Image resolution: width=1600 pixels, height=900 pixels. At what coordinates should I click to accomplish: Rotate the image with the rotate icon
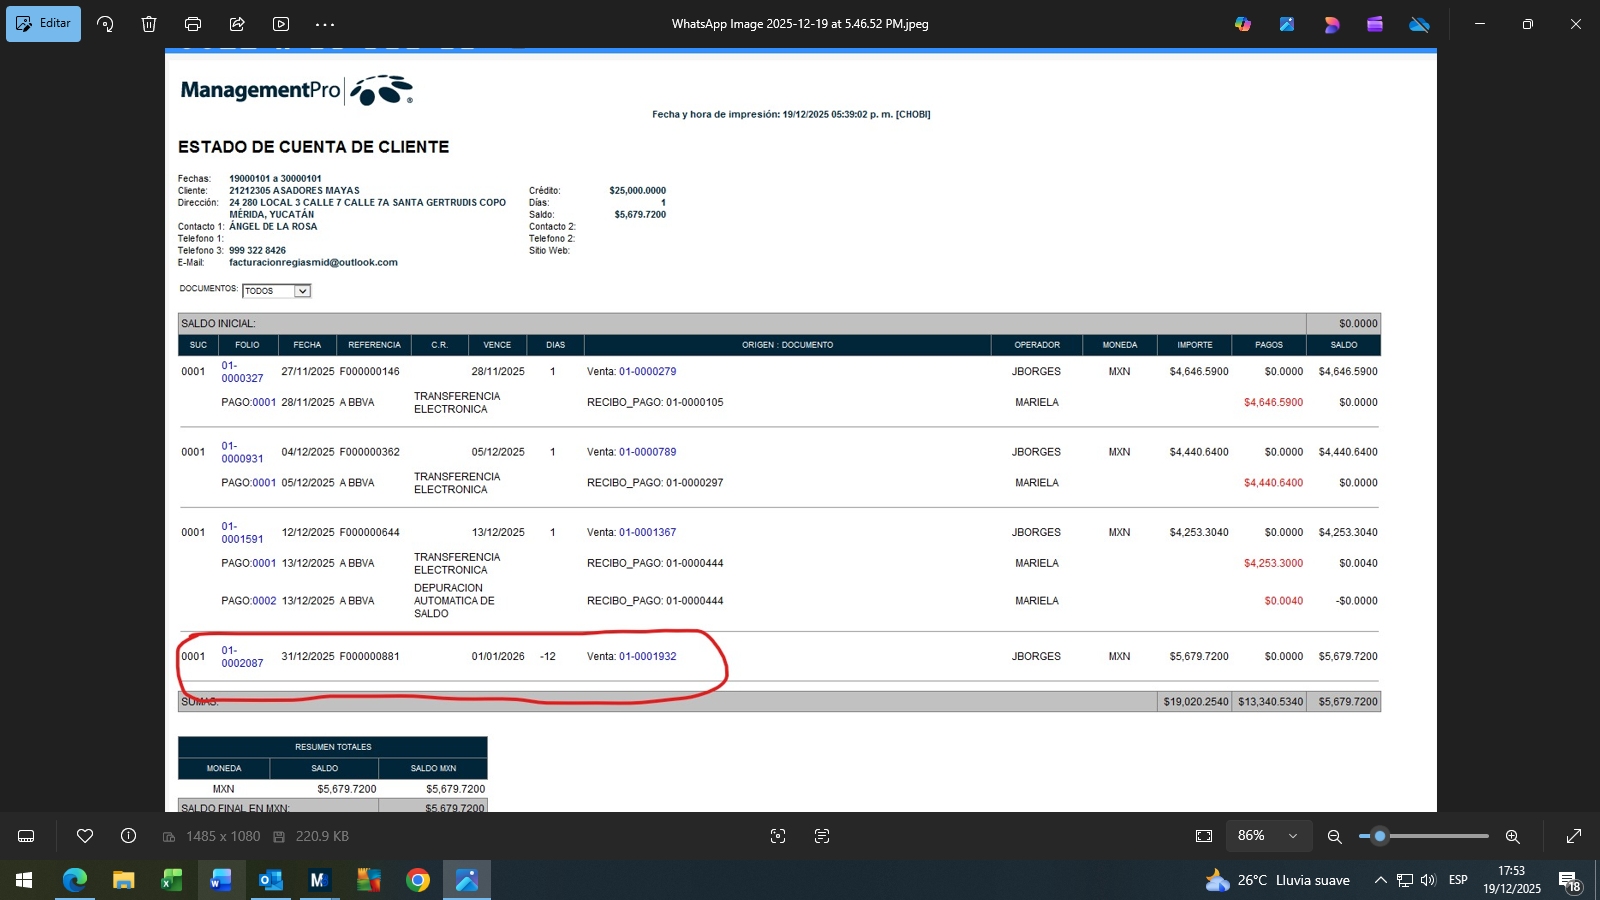105,24
